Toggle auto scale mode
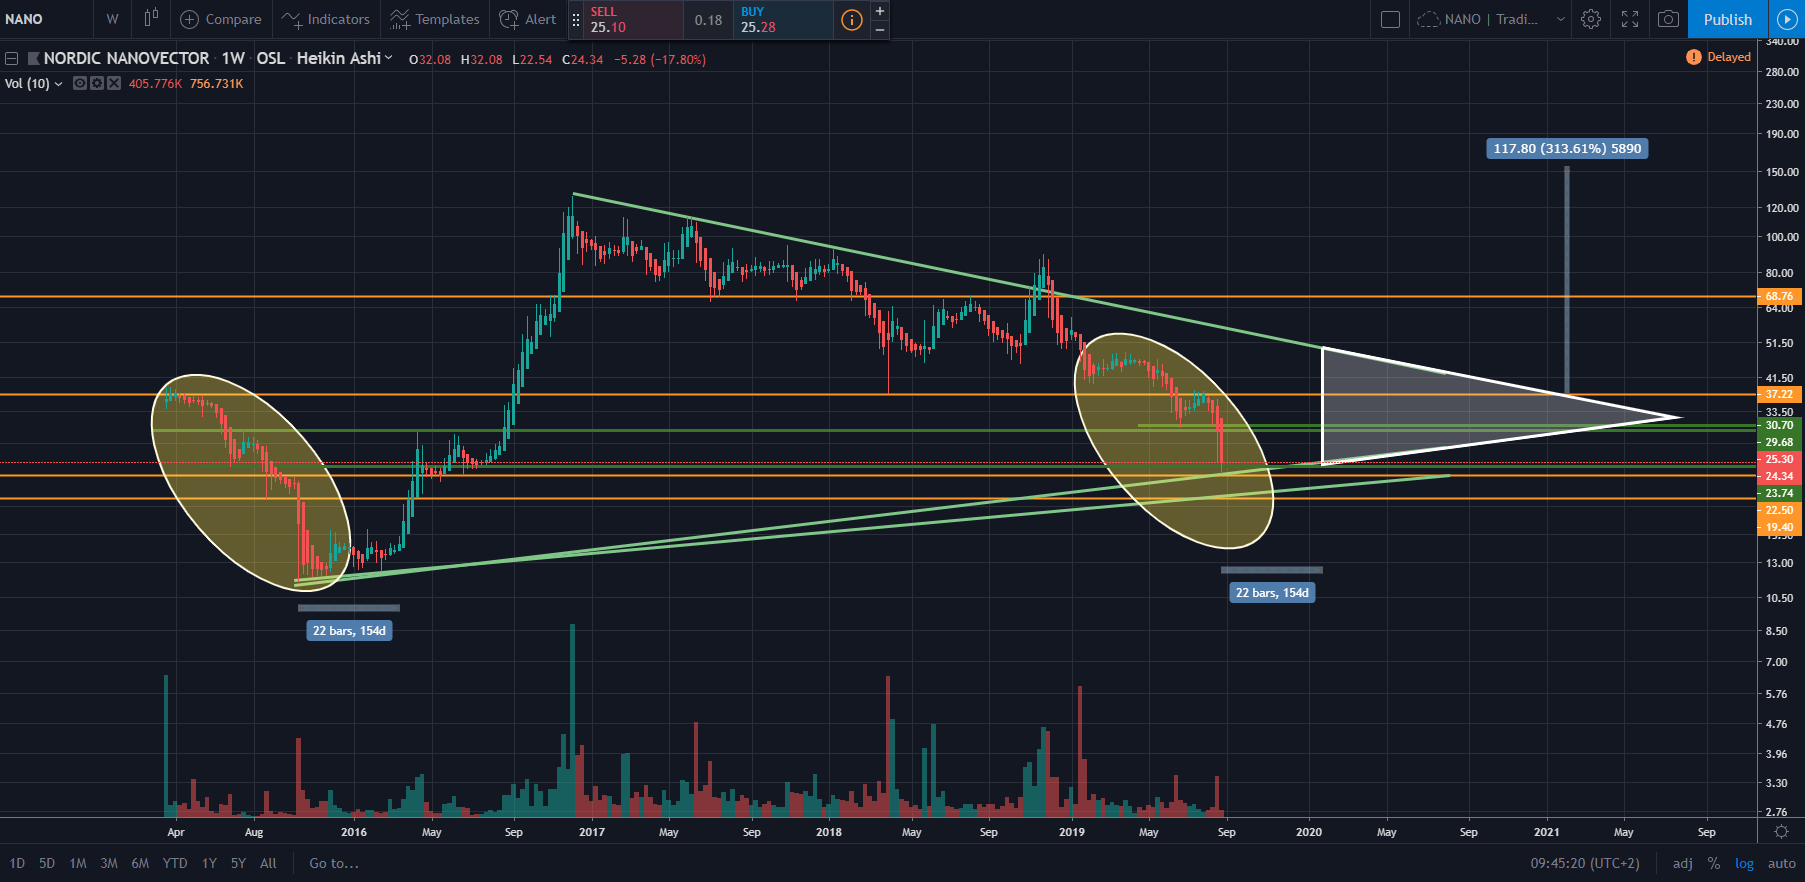Screen dimensions: 1805x882 coord(1782,863)
